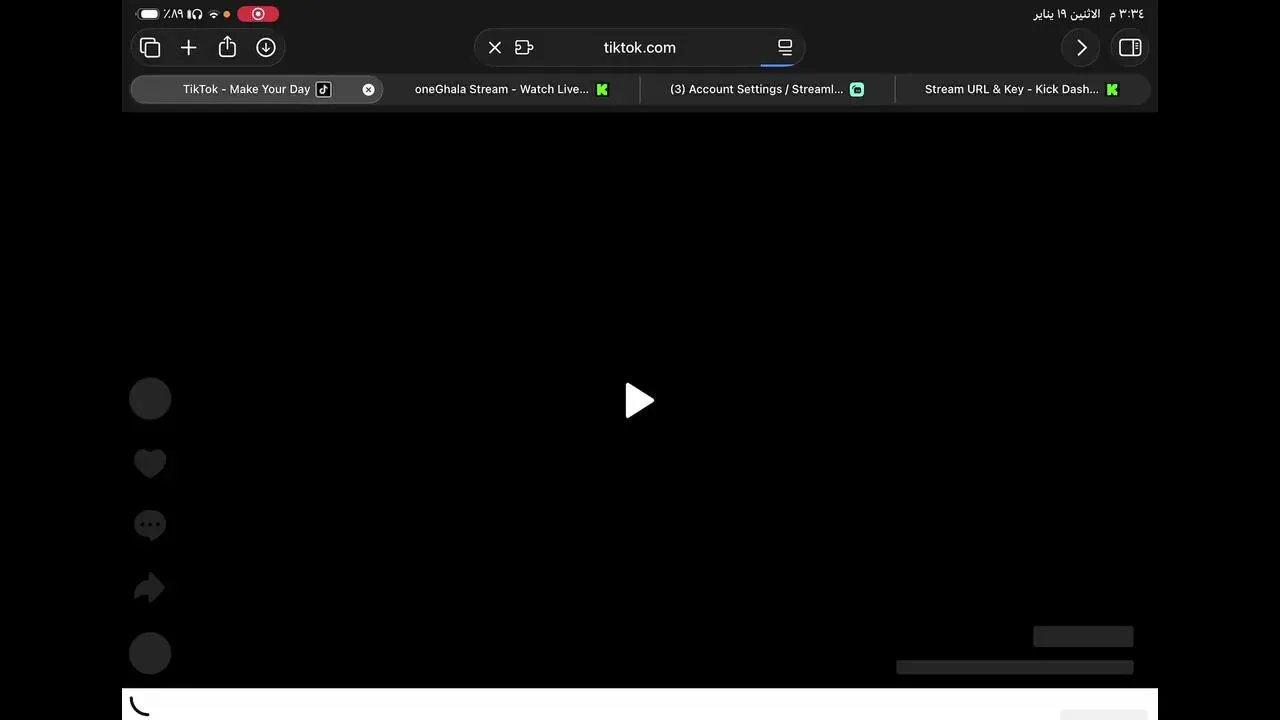Screen dimensions: 1280x720
Task: Play the TikTok video
Action: click(x=640, y=400)
